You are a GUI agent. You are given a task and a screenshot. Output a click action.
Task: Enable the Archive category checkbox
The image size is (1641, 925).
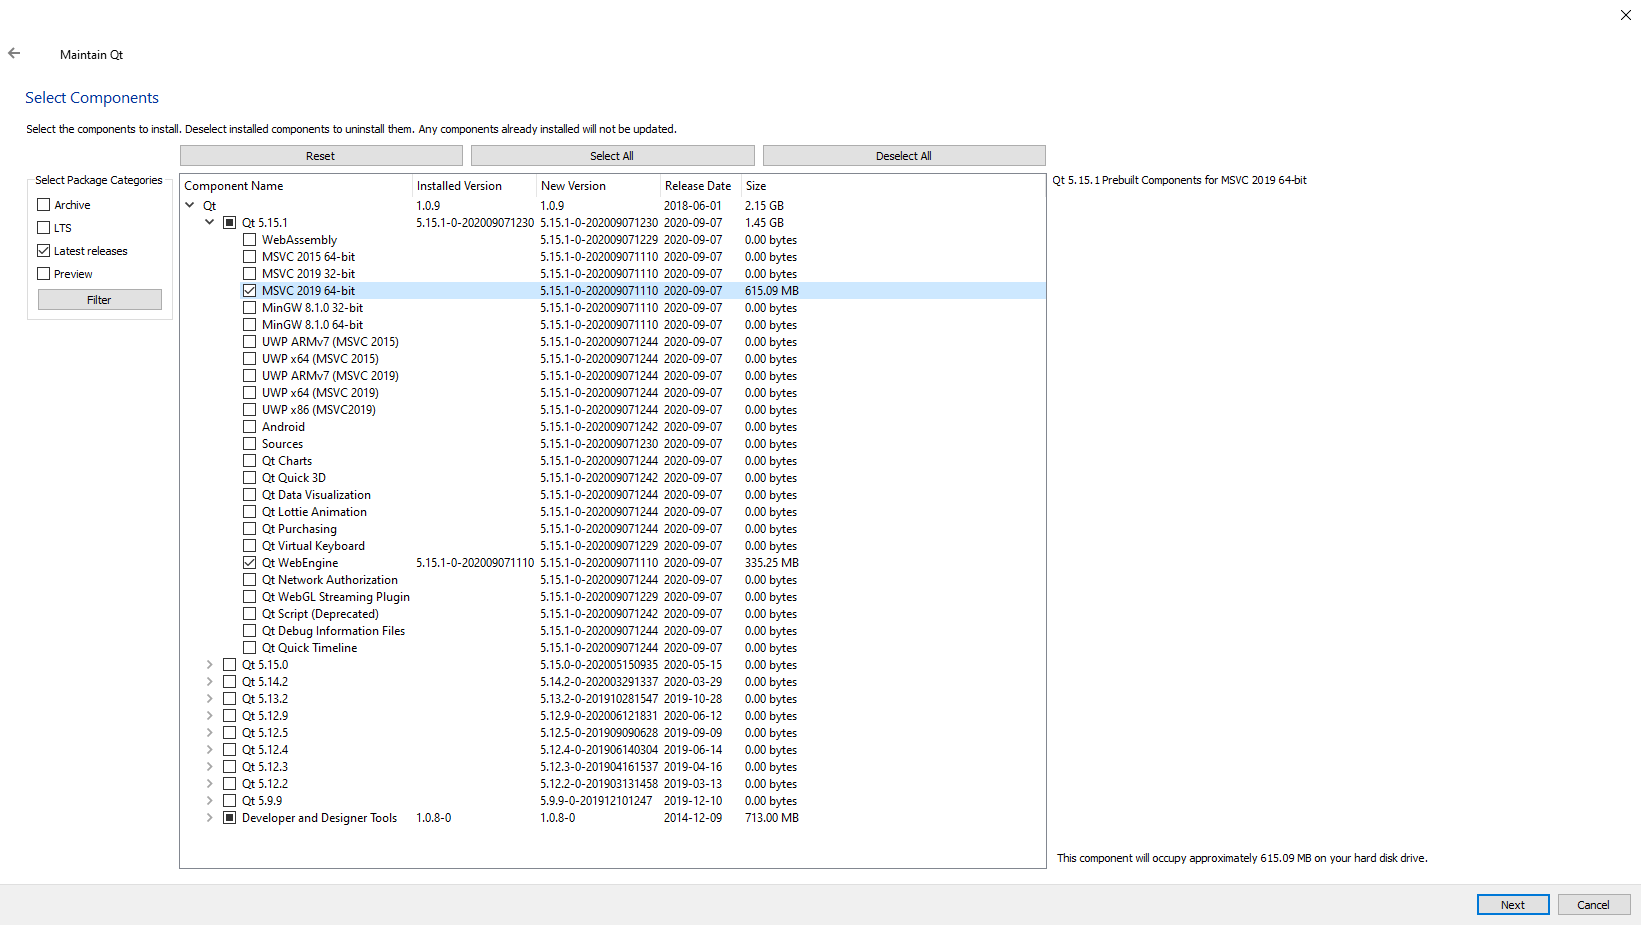click(x=44, y=204)
